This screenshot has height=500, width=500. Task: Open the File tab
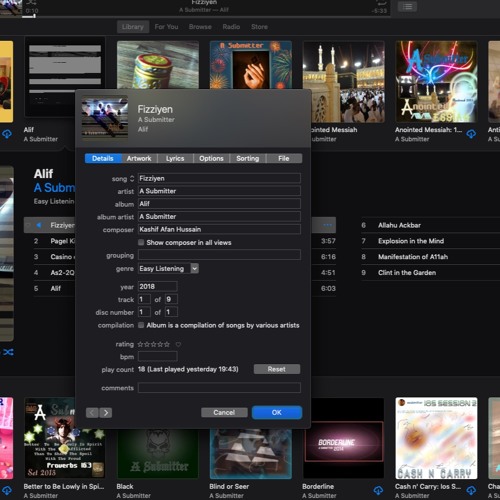tap(284, 158)
